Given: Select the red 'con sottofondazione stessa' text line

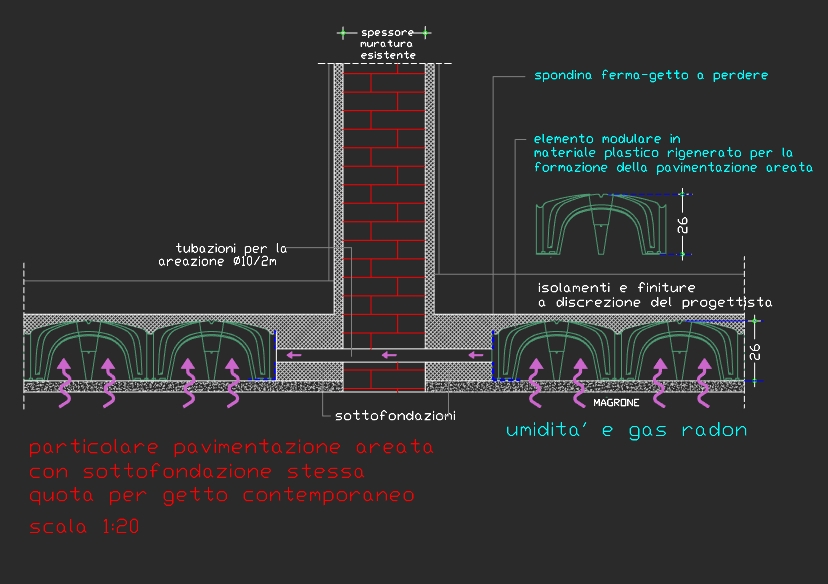Looking at the screenshot, I should pyautogui.click(x=196, y=471).
